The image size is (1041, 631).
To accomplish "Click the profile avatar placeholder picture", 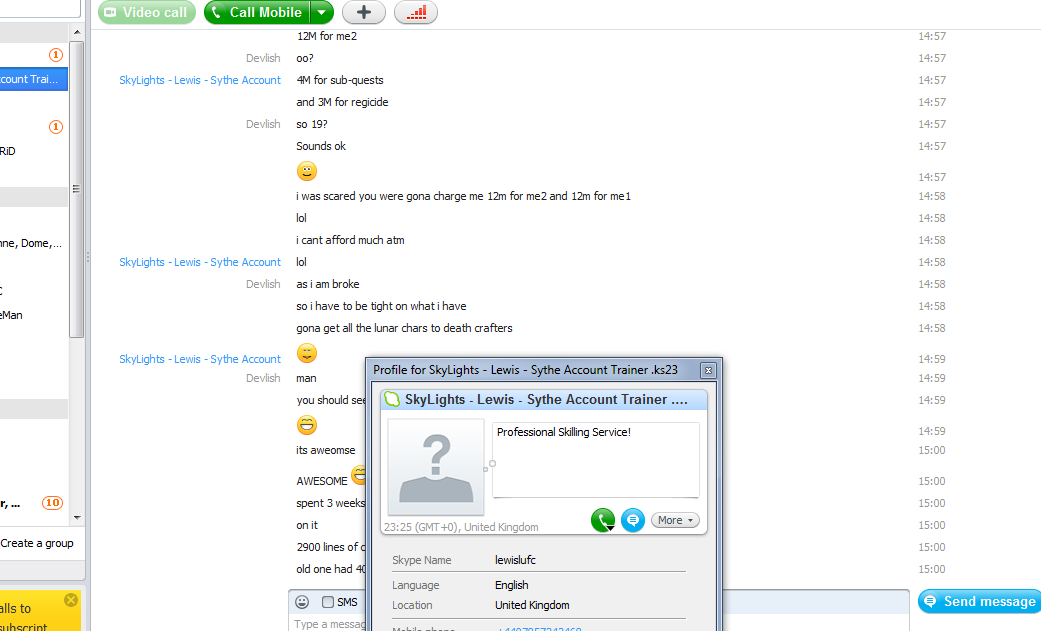I will [x=436, y=468].
